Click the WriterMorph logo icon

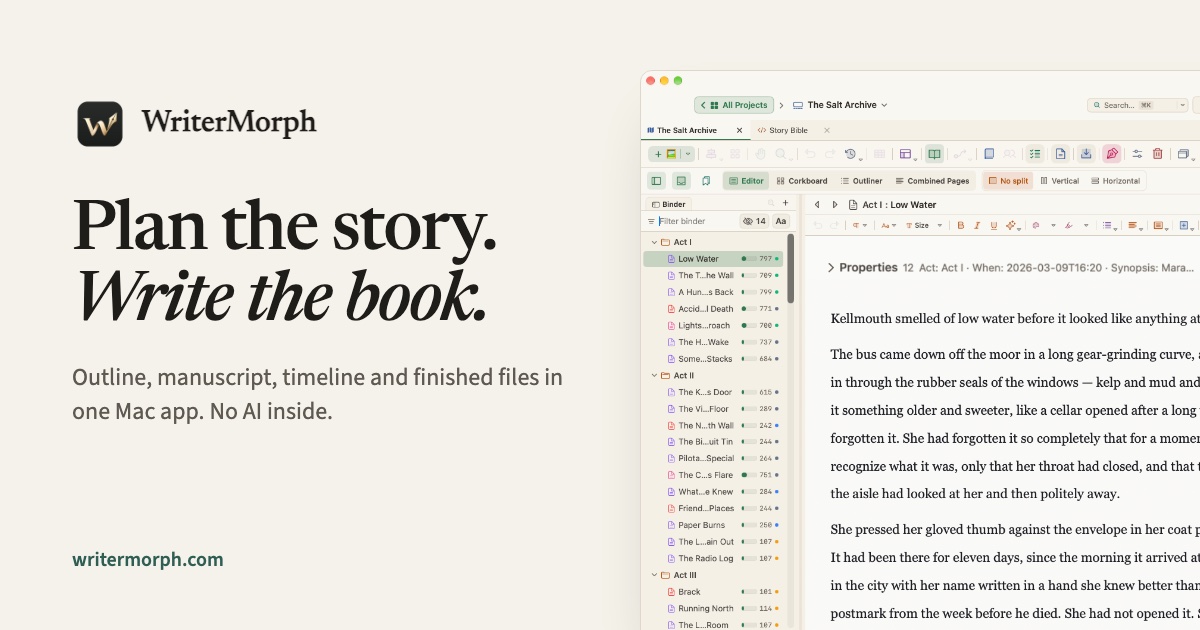[x=100, y=124]
